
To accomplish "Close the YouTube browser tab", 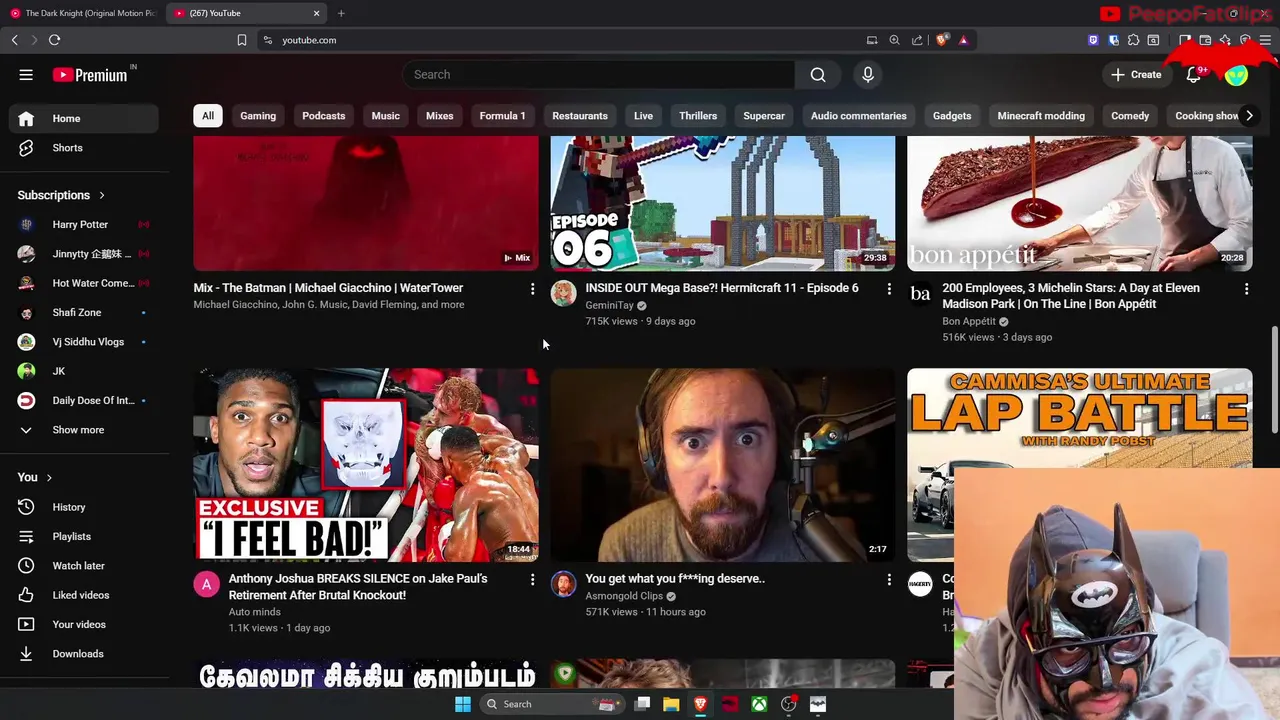I will tap(317, 13).
